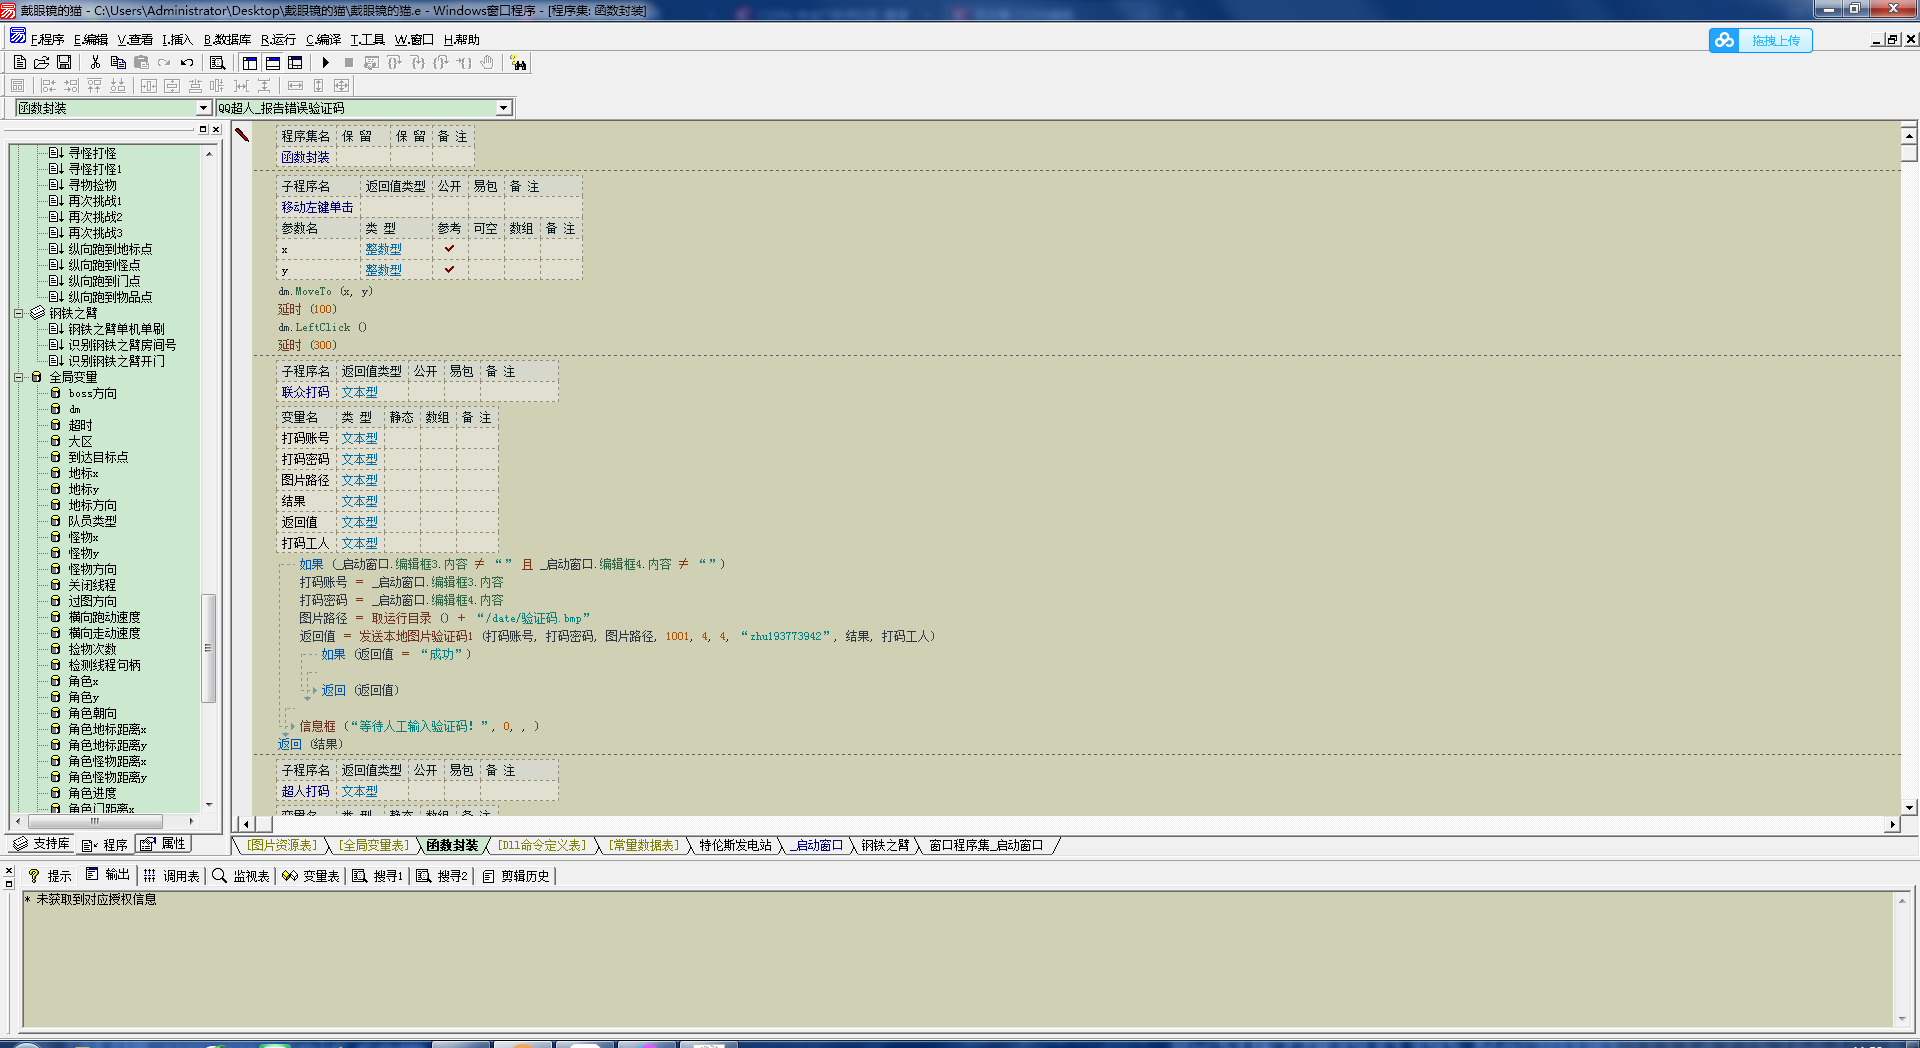Open the B.数据库 menu
The width and height of the screenshot is (1920, 1048).
pos(227,40)
